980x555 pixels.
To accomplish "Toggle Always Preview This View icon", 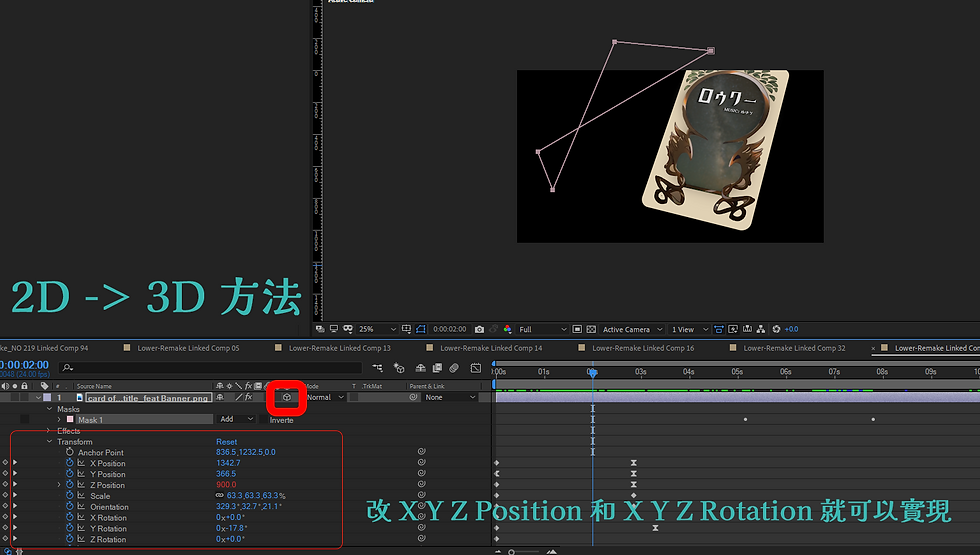I will point(320,329).
